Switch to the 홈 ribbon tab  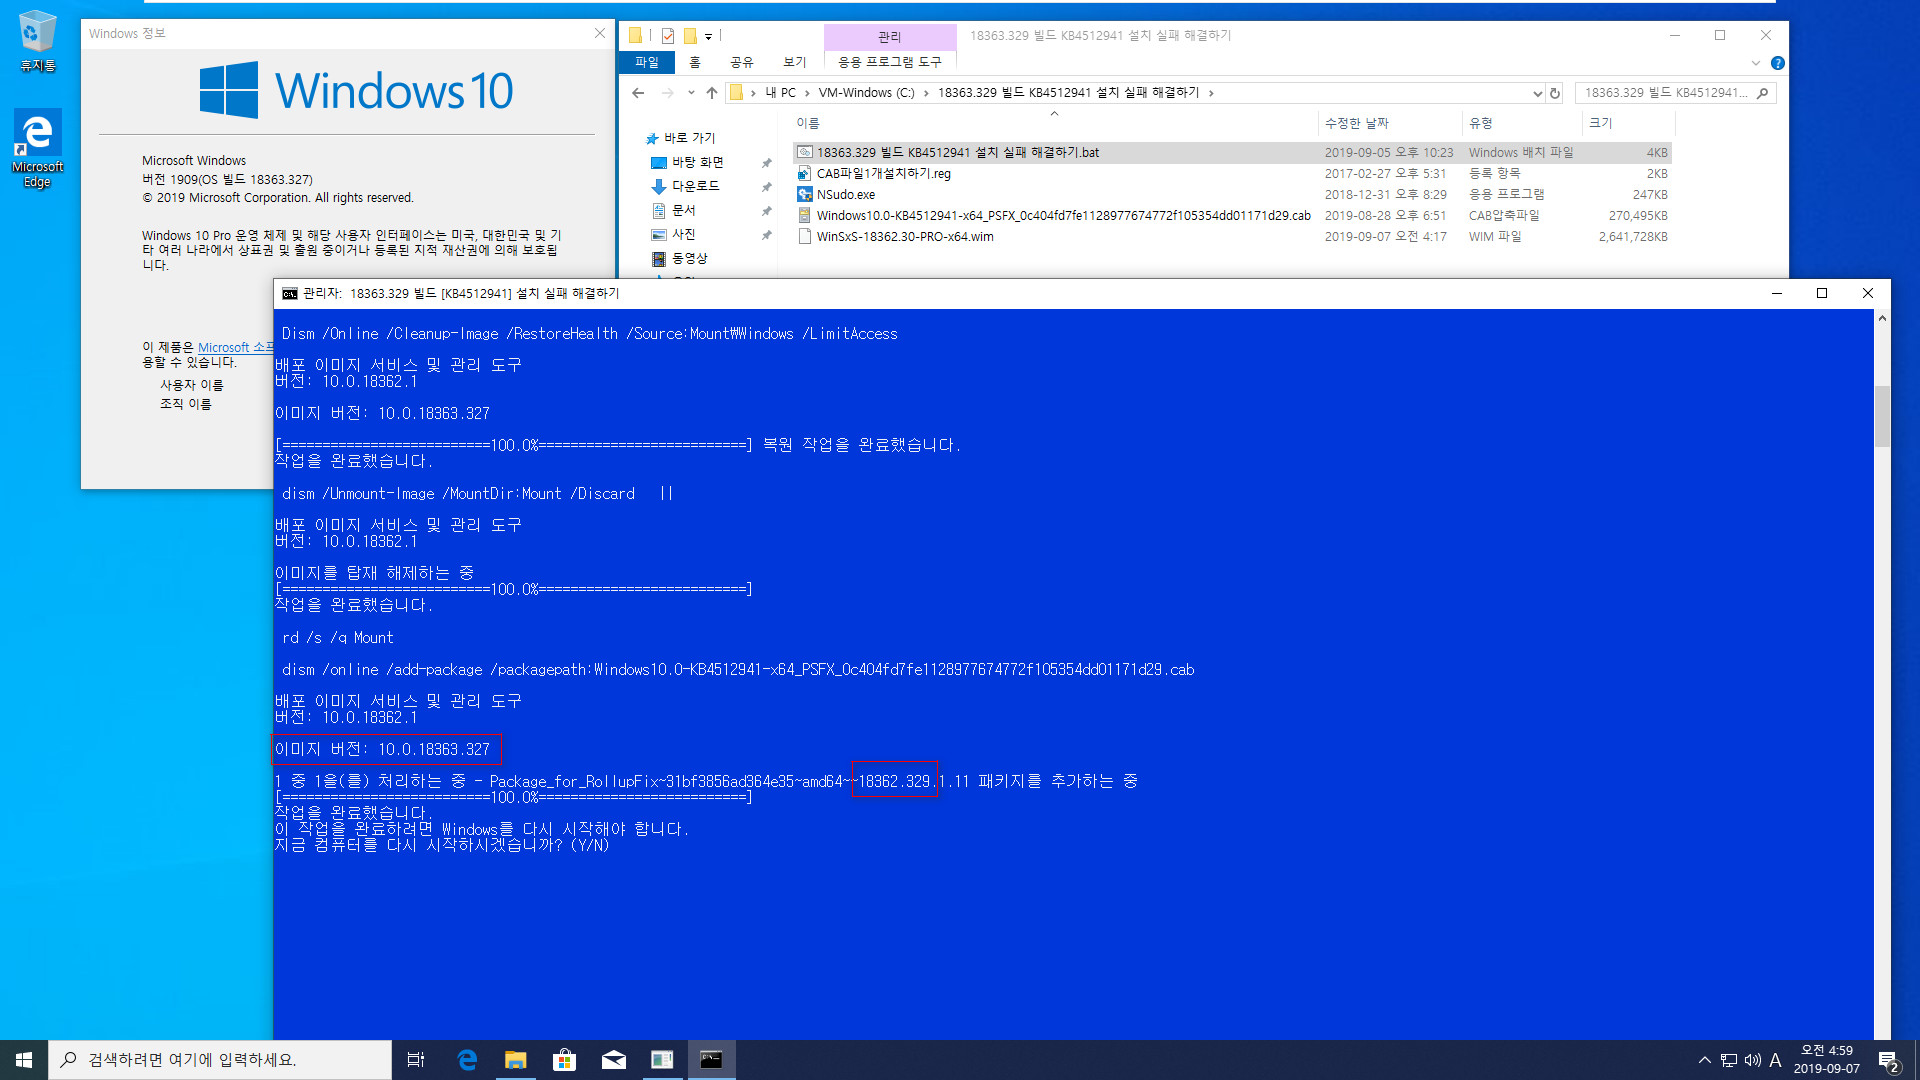click(695, 62)
